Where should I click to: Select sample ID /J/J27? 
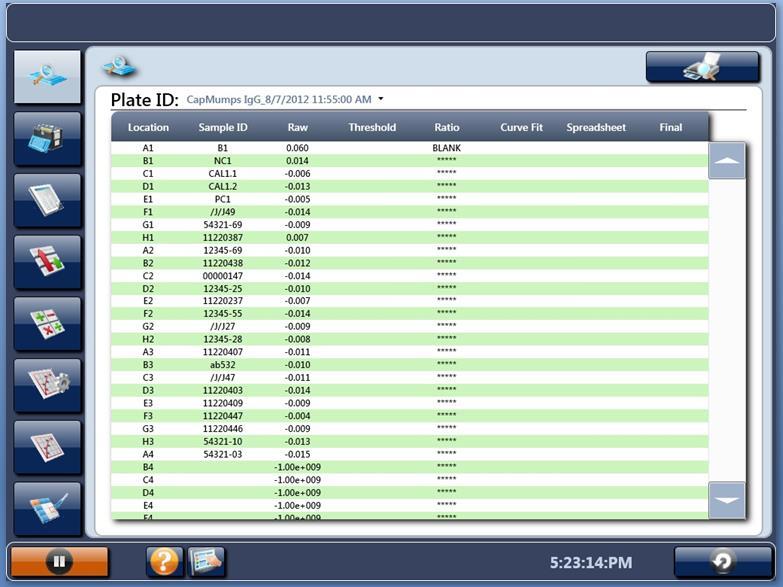pyautogui.click(x=223, y=326)
